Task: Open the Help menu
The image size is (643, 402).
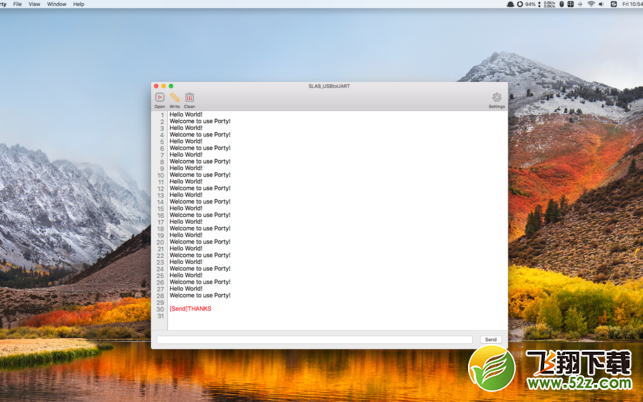Action: pos(78,4)
